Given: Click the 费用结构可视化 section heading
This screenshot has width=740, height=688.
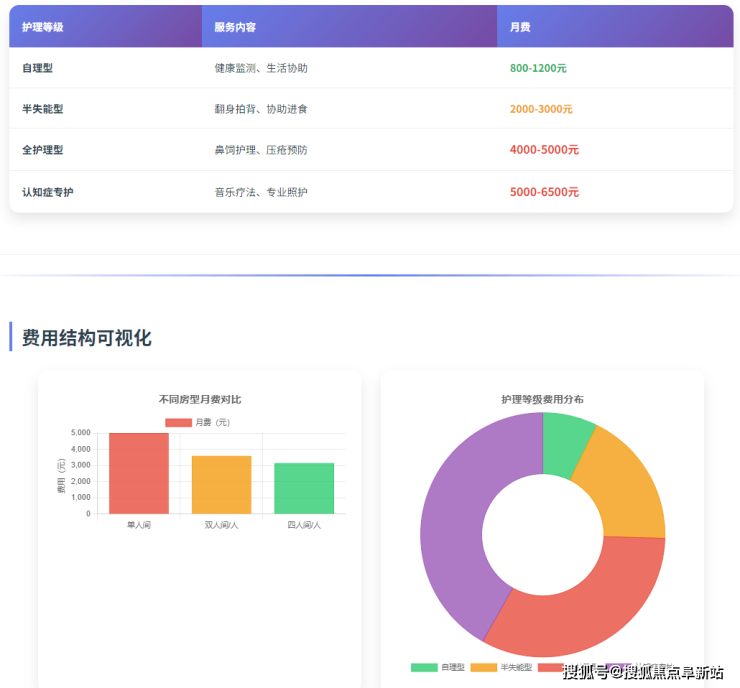Looking at the screenshot, I should point(87,338).
